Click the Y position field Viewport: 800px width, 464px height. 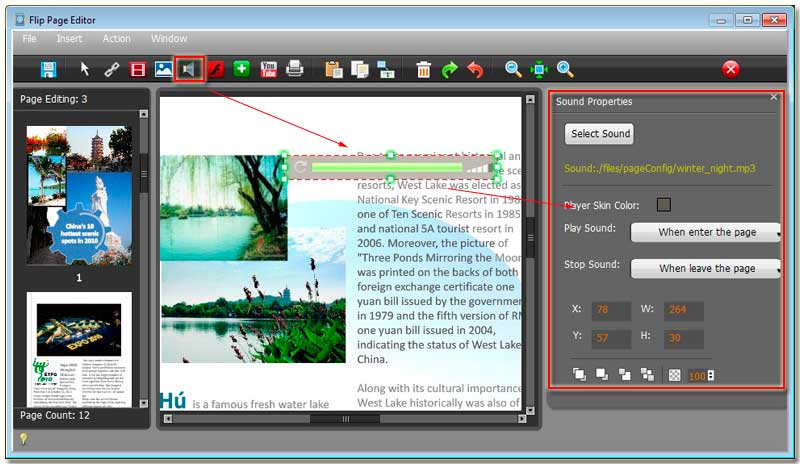click(x=611, y=338)
